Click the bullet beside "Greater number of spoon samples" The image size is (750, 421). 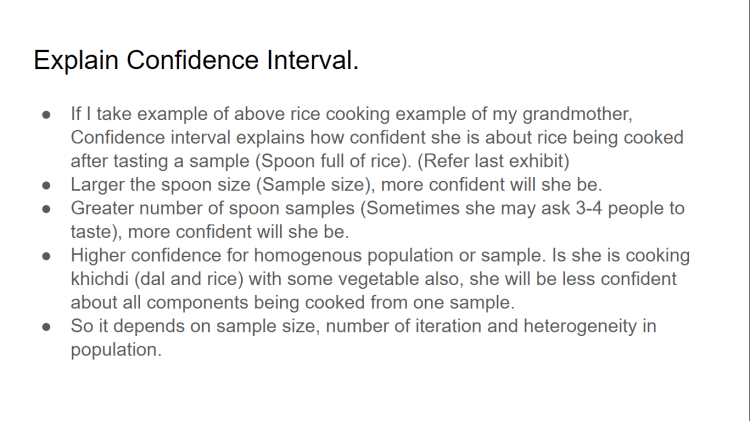tap(46, 208)
